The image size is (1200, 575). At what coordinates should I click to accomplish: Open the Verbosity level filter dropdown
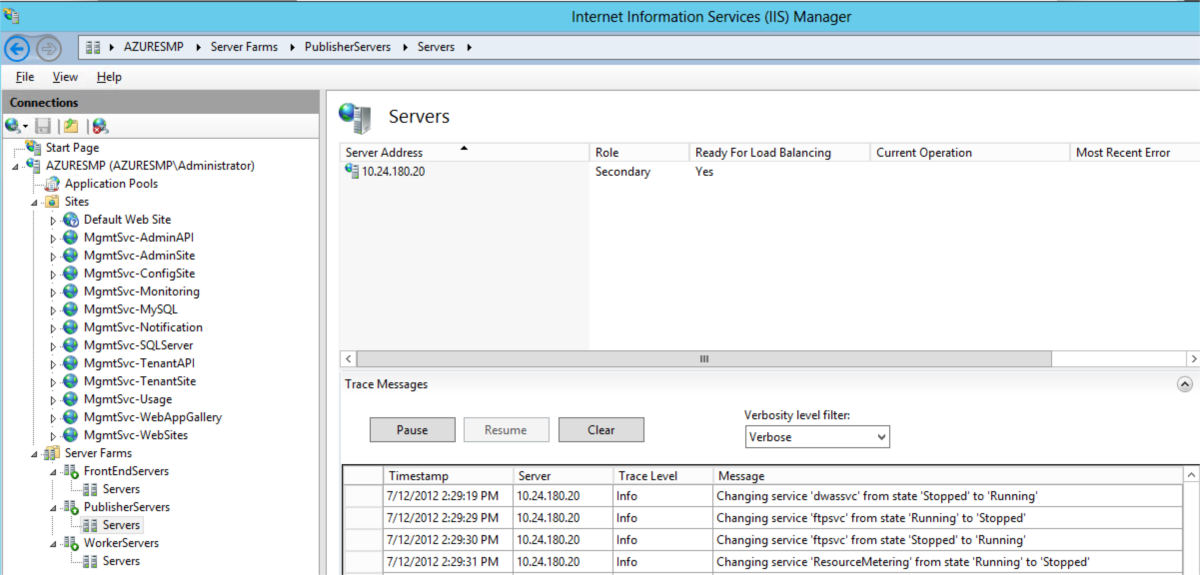pos(817,437)
